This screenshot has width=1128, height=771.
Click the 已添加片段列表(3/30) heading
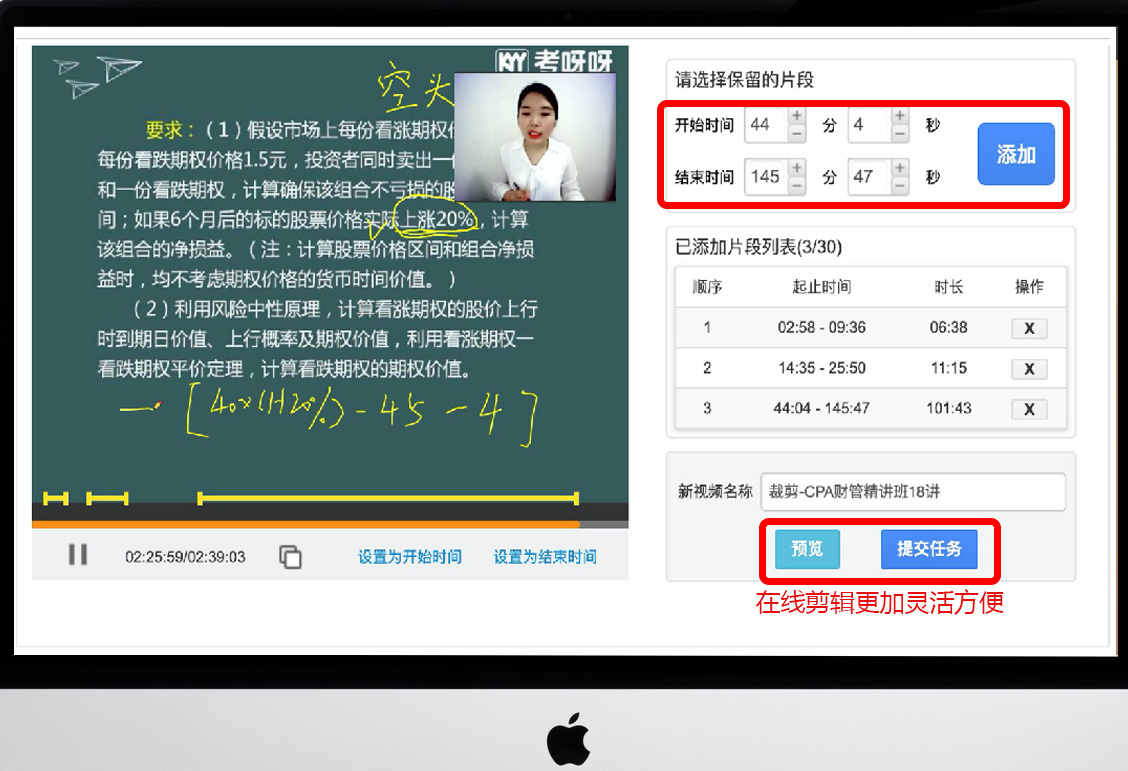[758, 247]
